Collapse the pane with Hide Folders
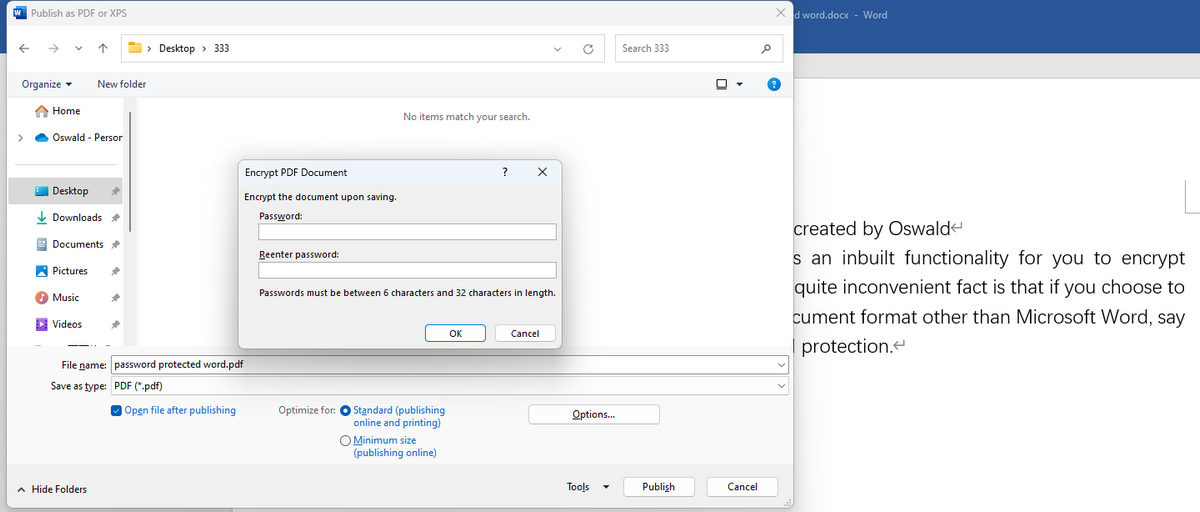Image resolution: width=1200 pixels, height=512 pixels. click(x=53, y=489)
